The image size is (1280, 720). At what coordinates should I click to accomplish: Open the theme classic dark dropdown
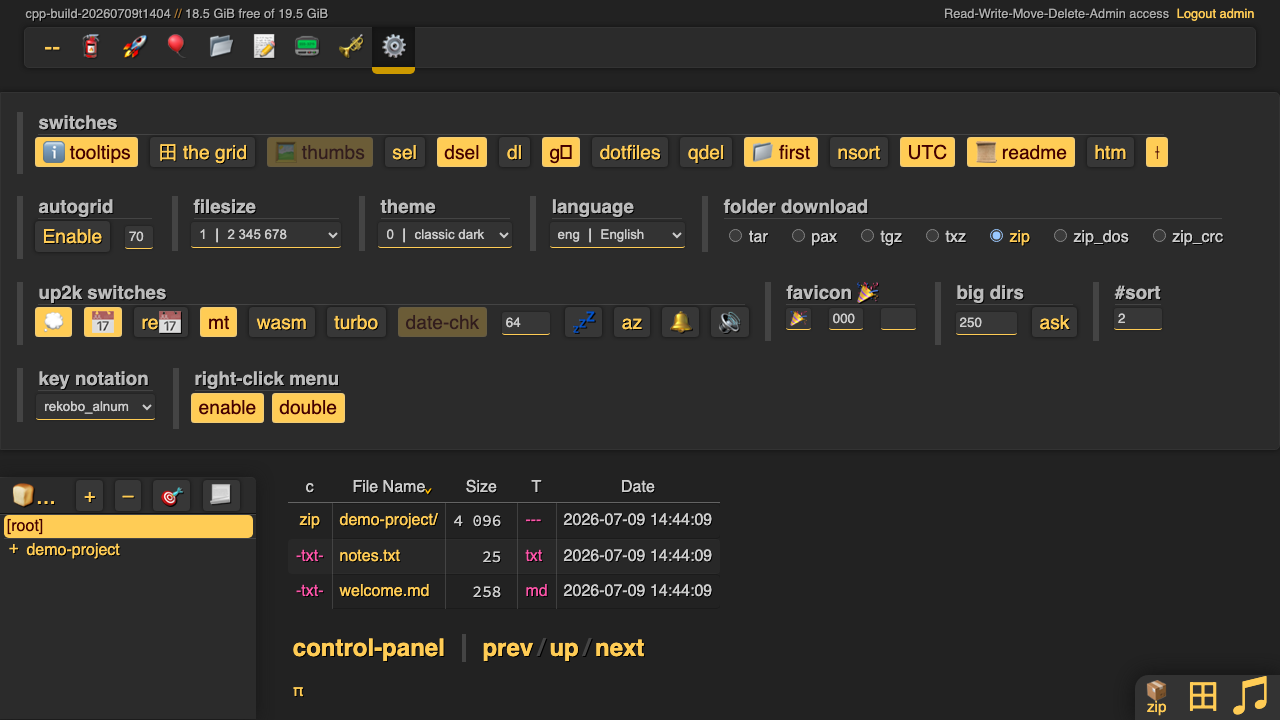pos(445,235)
